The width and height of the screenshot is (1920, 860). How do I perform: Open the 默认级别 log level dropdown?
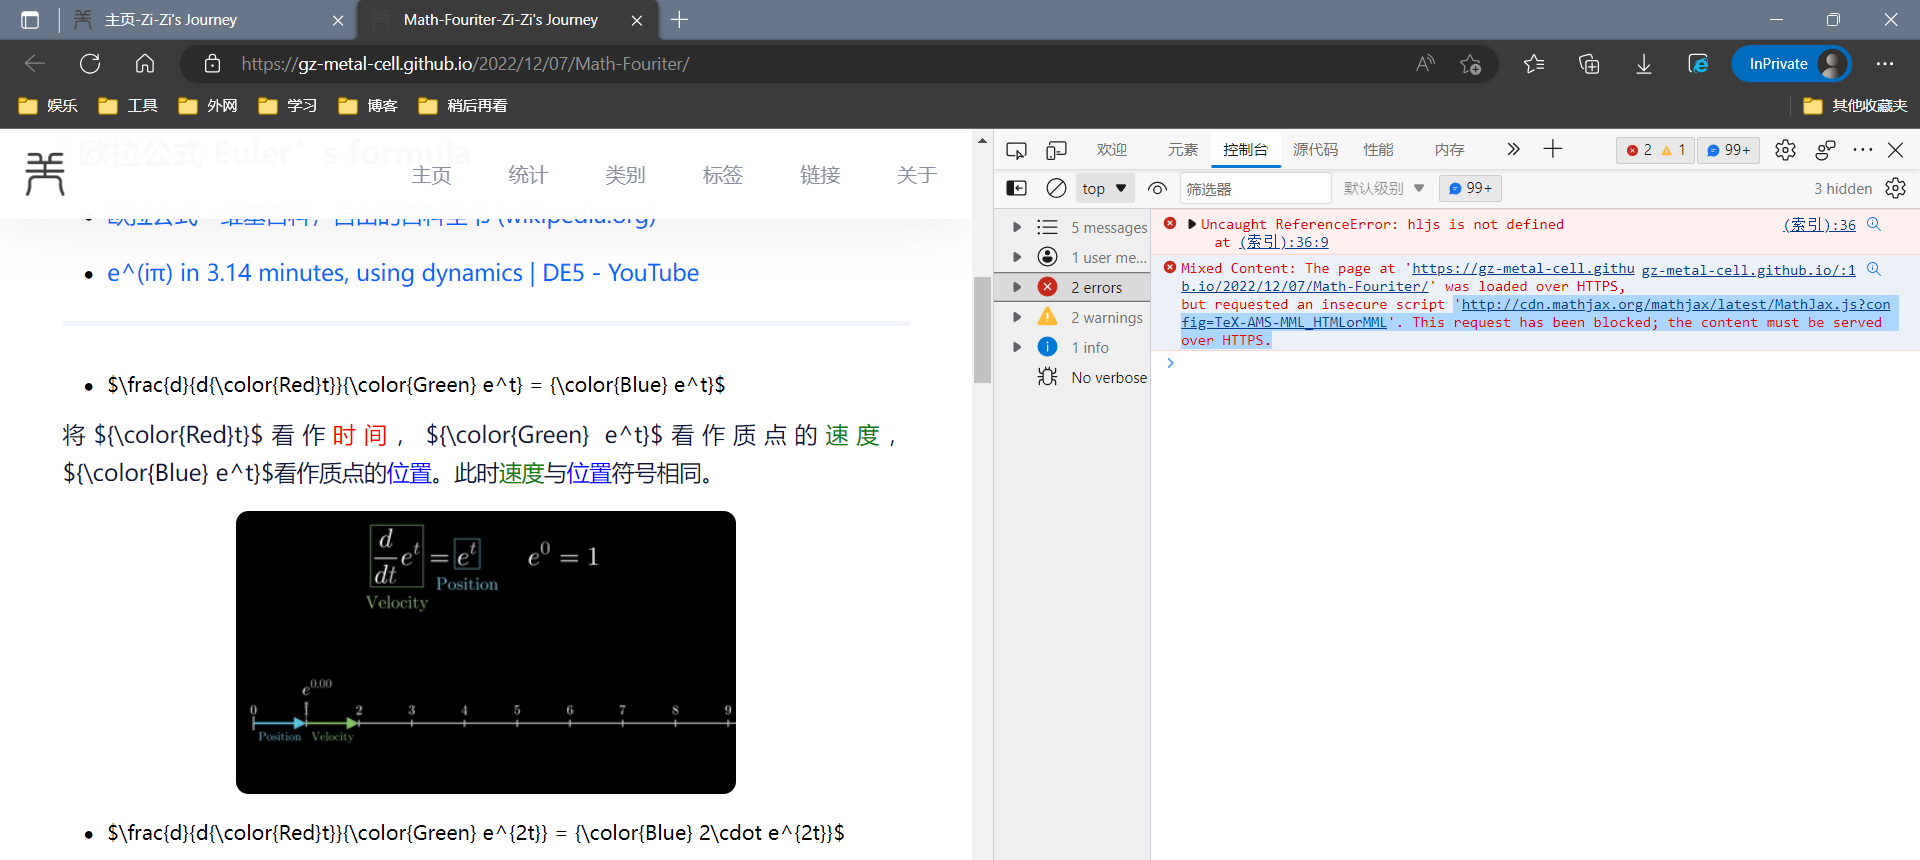(x=1384, y=188)
